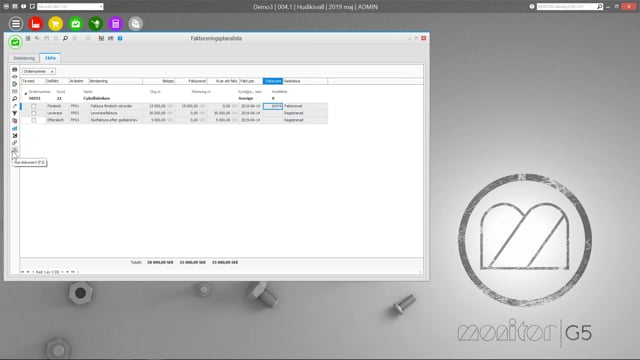640x360 pixels.
Task: Click the Registrerad status on the Efterskott row
Action: 293,120
